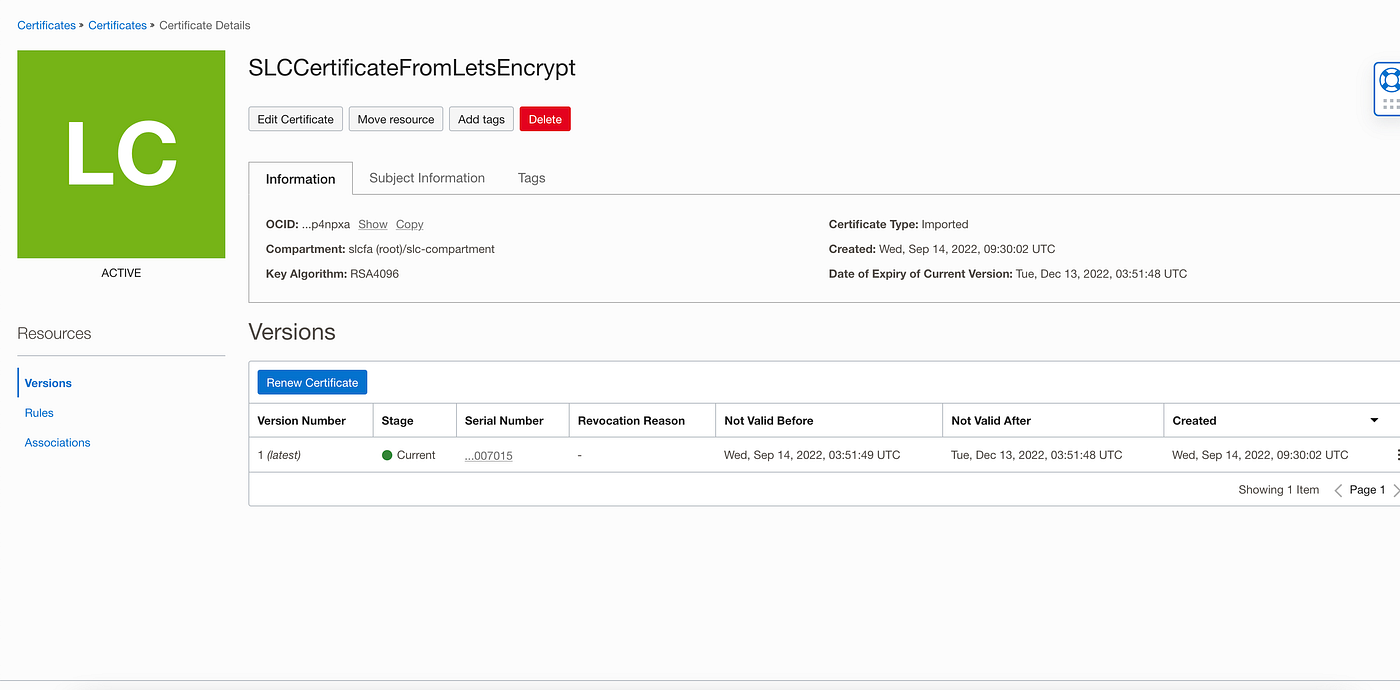Open actions menu for version 1 row

coord(1396,455)
